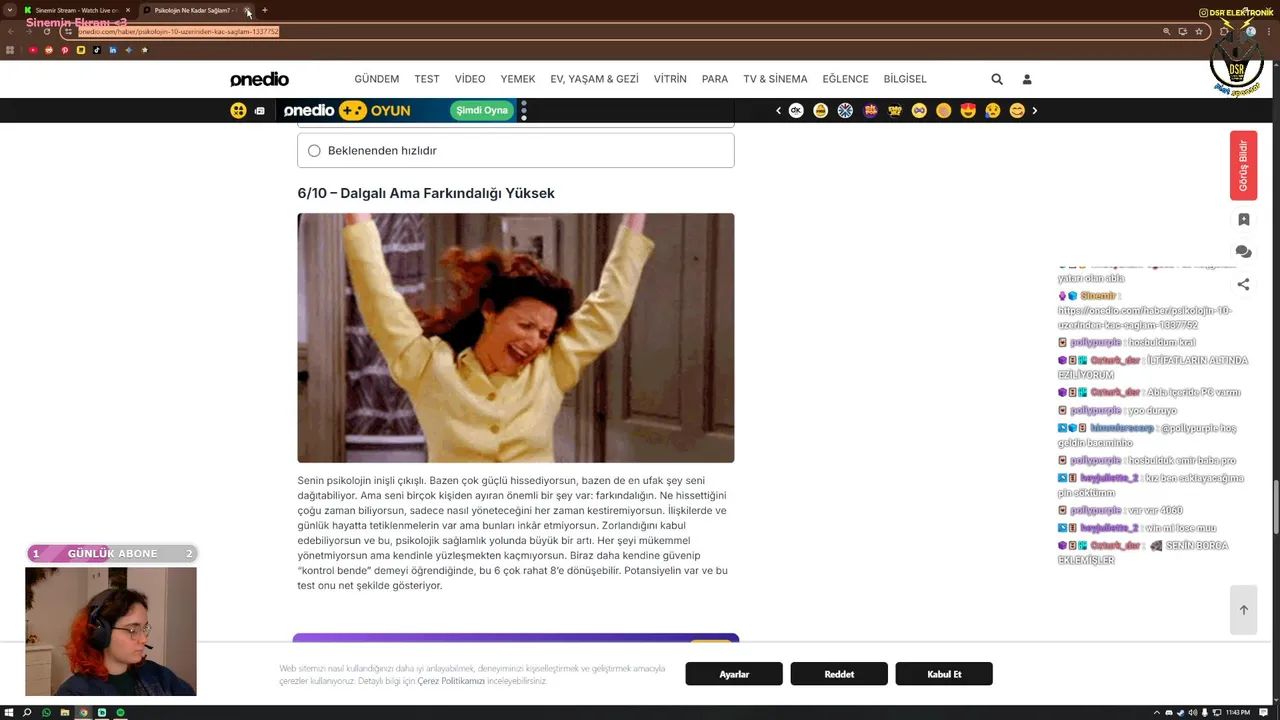The width and height of the screenshot is (1280, 720).
Task: Click the browser reload button
Action: click(x=47, y=31)
